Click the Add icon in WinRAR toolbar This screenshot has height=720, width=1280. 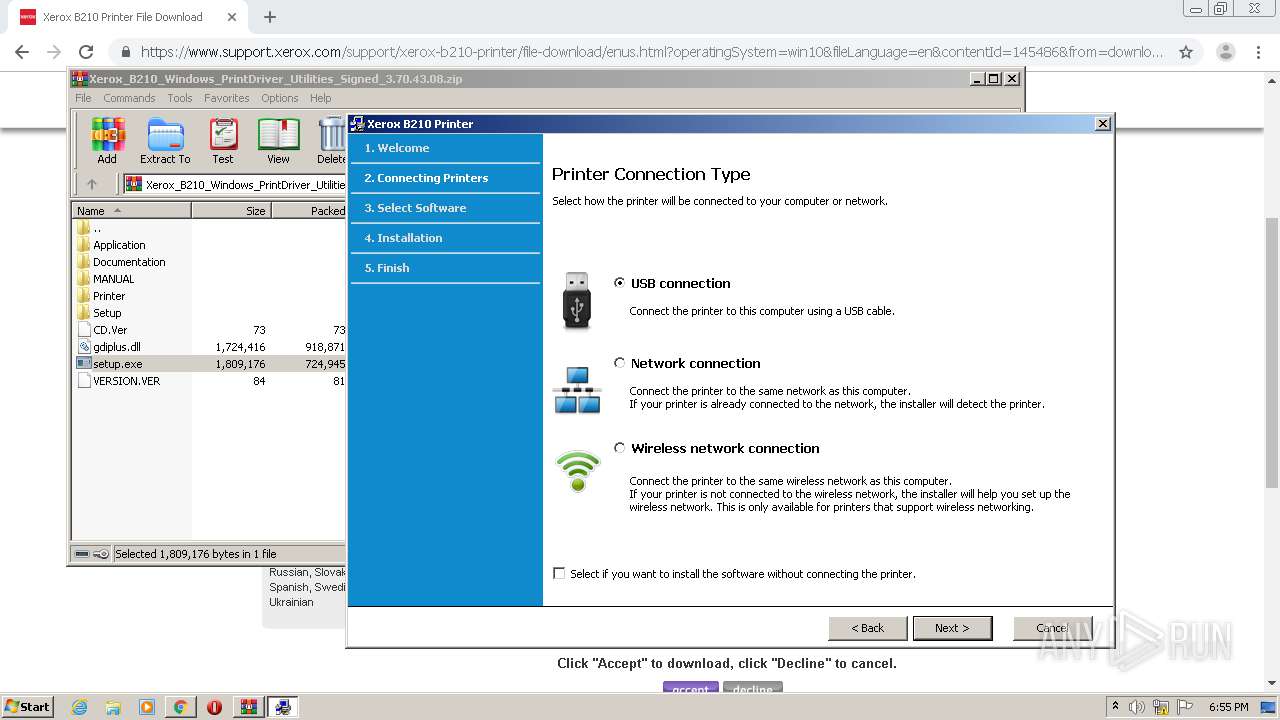coord(107,141)
